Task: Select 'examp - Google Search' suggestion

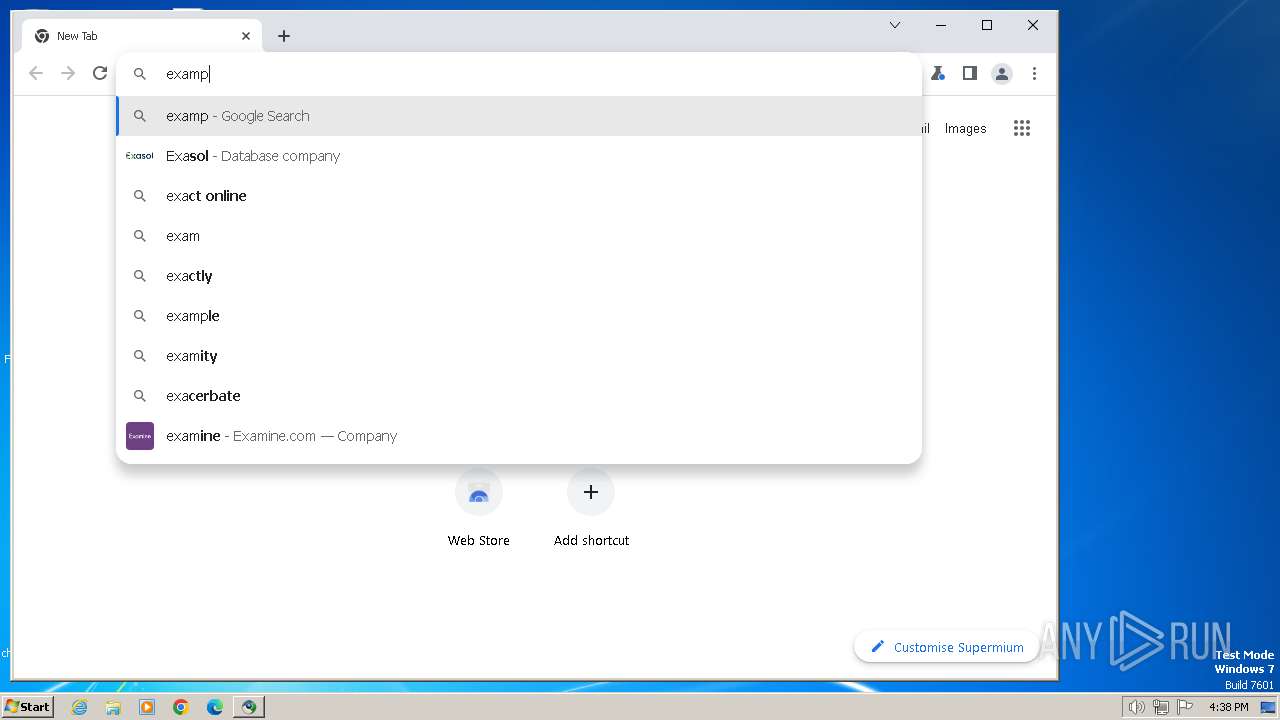Action: pyautogui.click(x=519, y=116)
